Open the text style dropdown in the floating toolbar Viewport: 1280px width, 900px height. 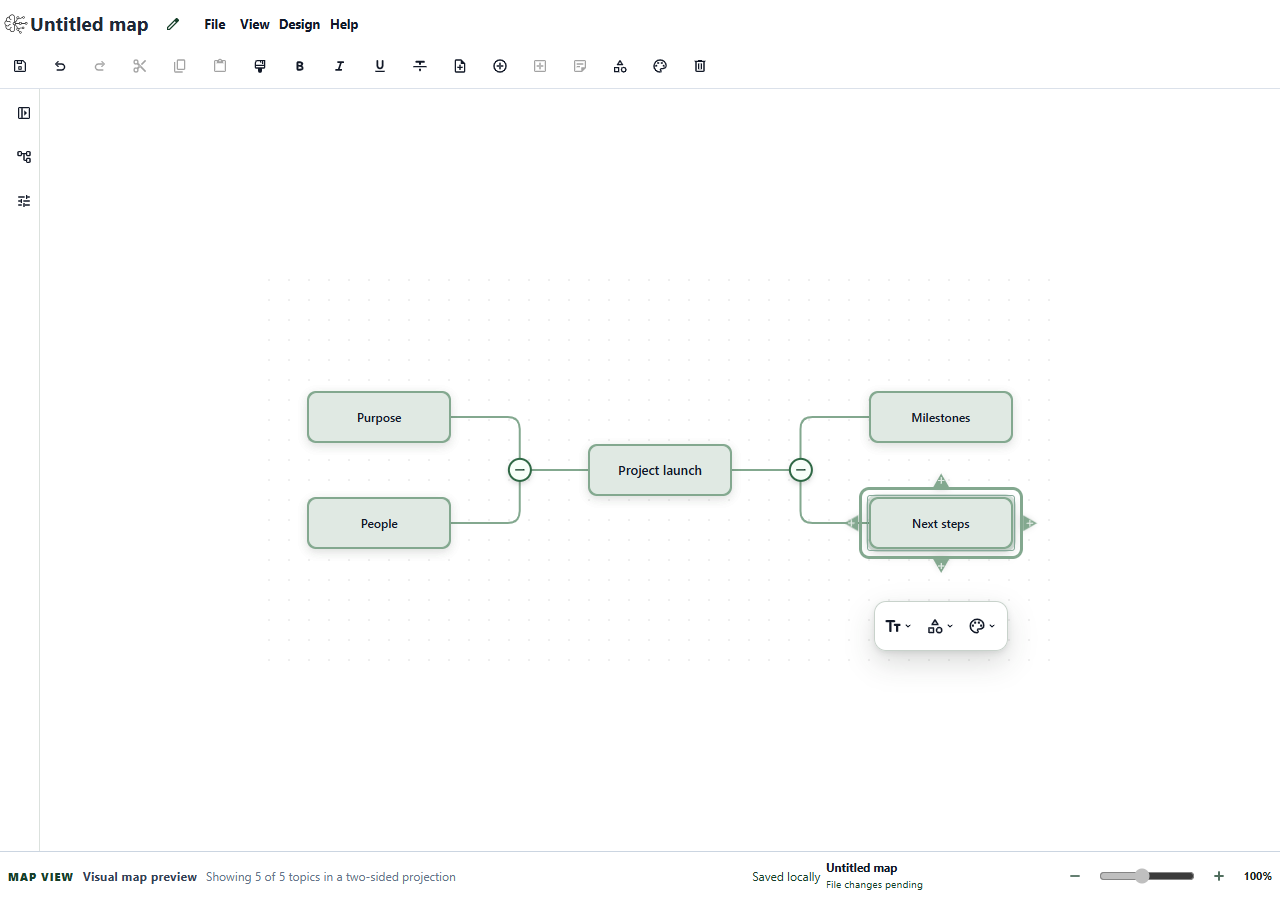(898, 626)
